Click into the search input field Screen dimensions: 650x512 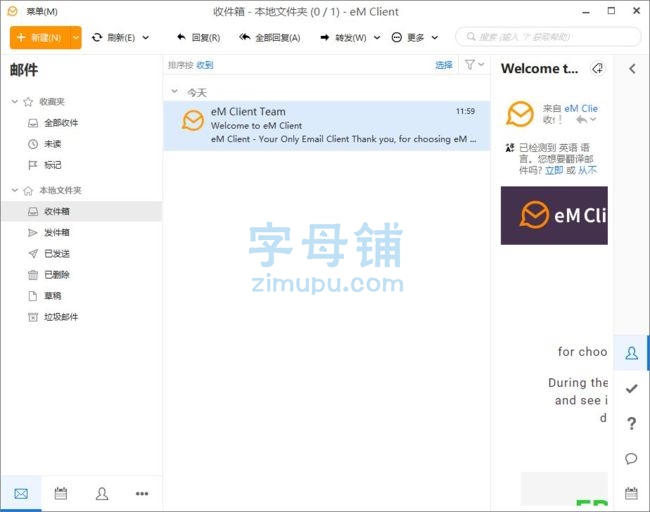tap(548, 37)
